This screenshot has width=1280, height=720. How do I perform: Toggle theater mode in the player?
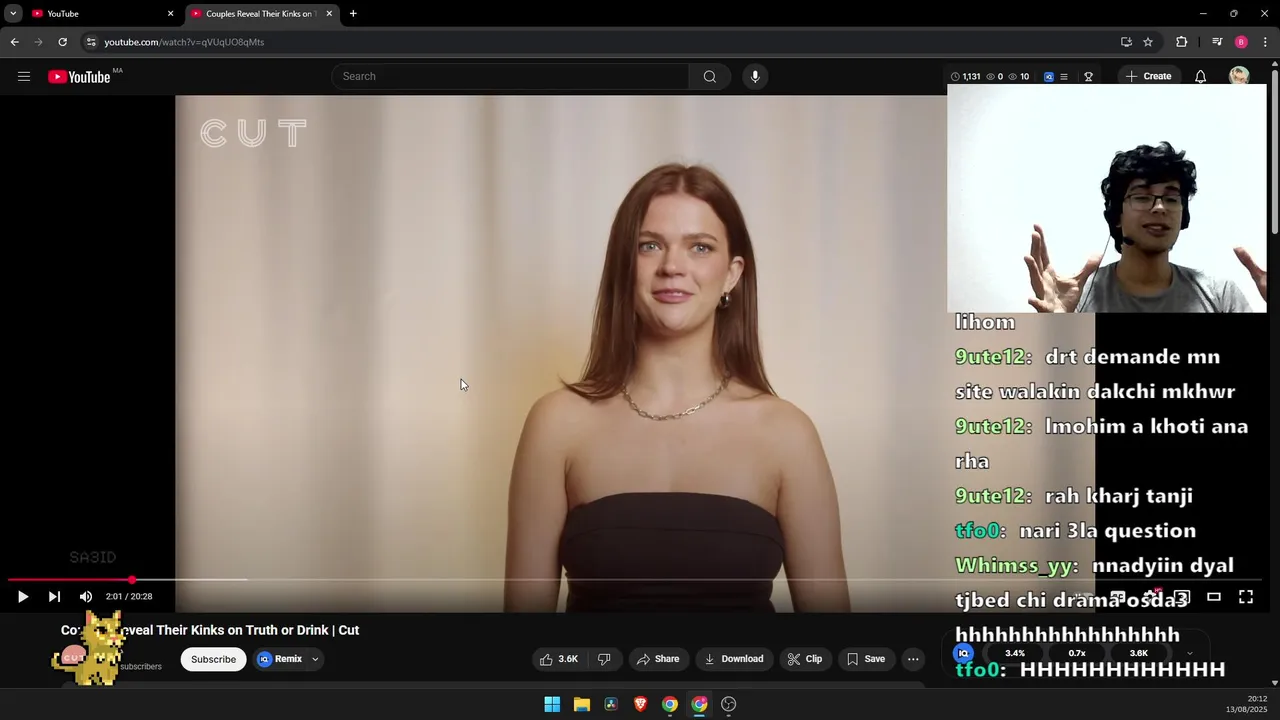(x=1214, y=596)
